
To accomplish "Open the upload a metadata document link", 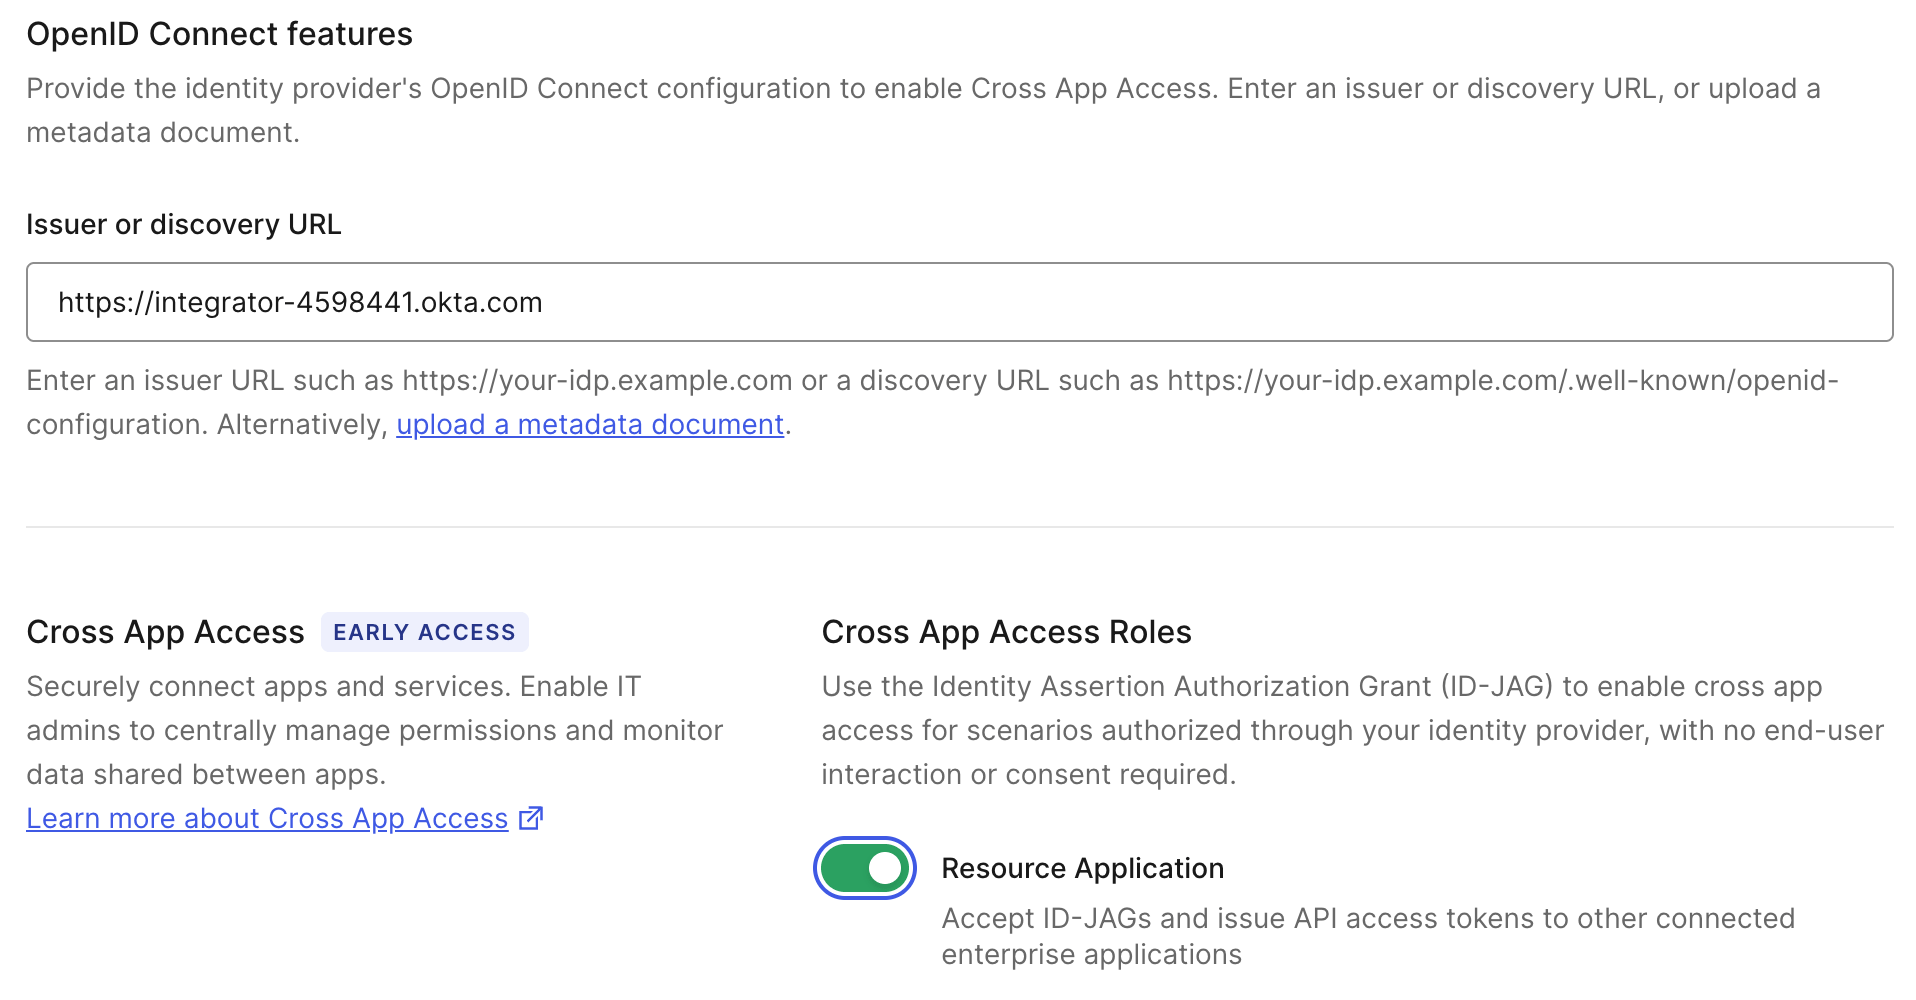I will [590, 425].
